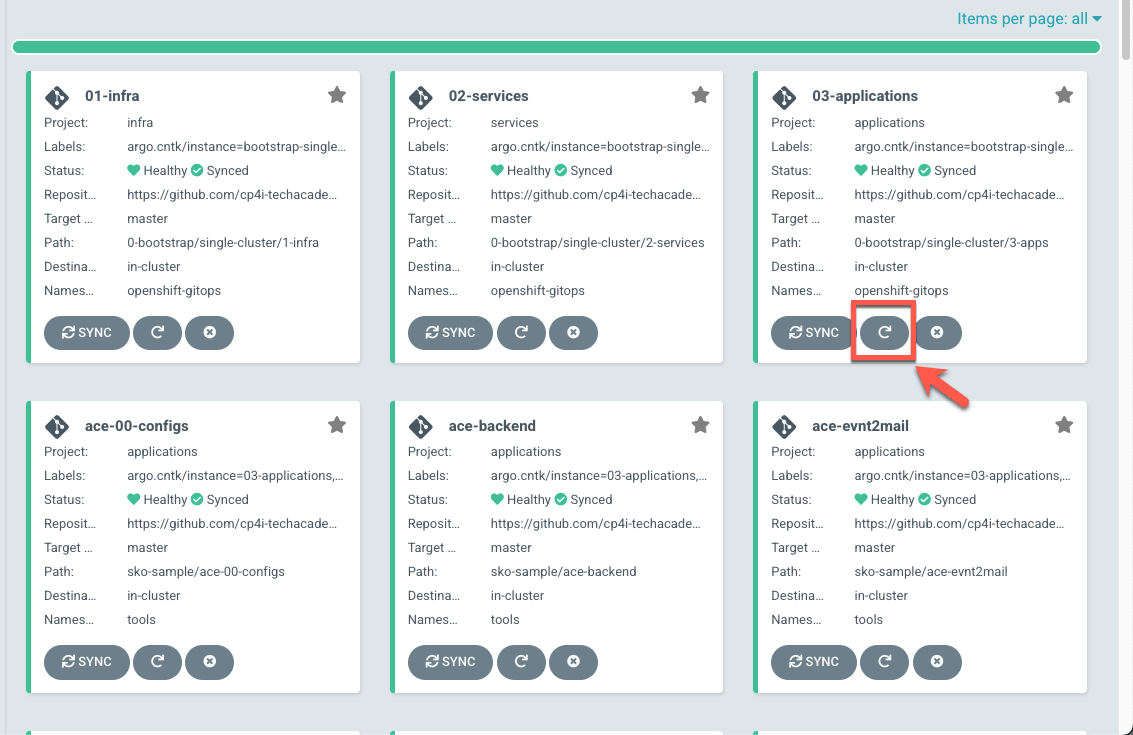Star the ace-evnt2mail application
The width and height of the screenshot is (1133, 735).
(1064, 425)
